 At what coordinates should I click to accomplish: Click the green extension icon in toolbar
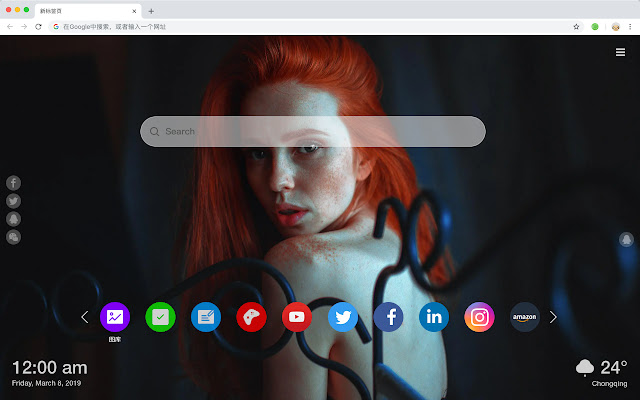coord(595,27)
